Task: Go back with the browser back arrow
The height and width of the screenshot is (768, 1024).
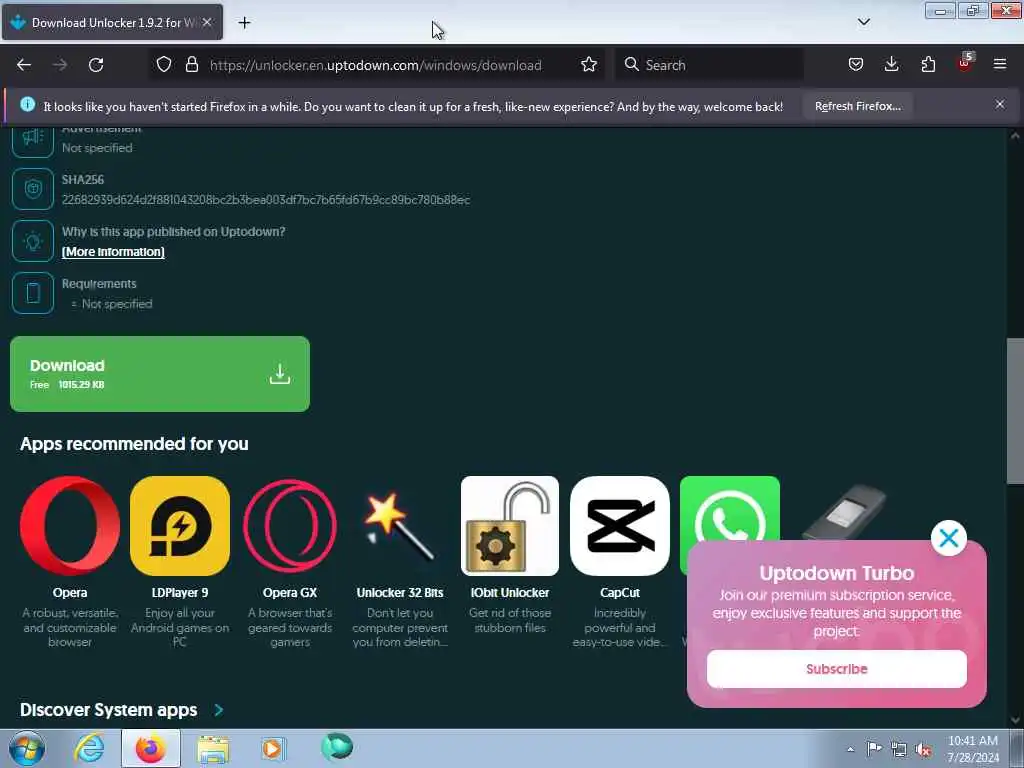Action: (x=24, y=65)
